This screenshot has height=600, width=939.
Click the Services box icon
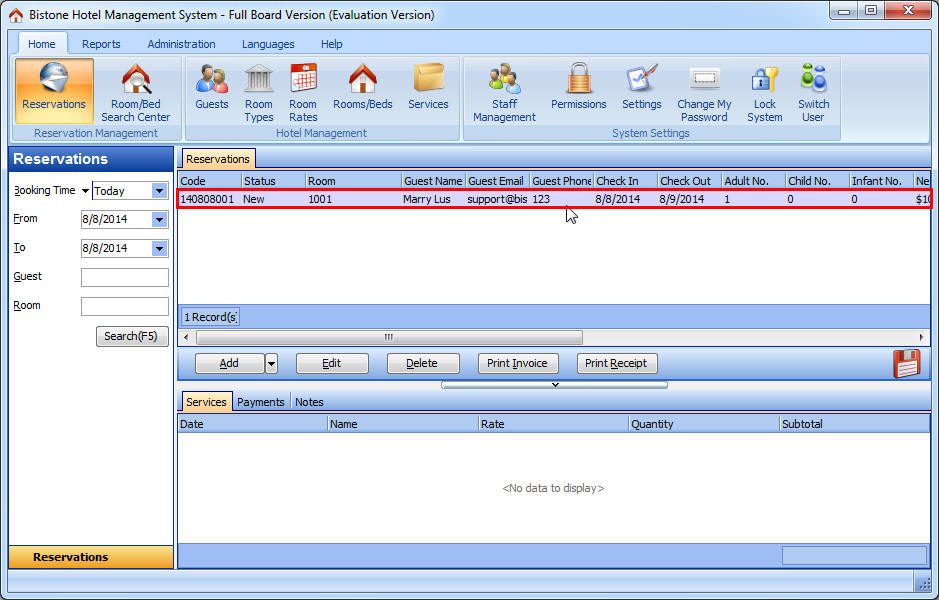[x=428, y=88]
